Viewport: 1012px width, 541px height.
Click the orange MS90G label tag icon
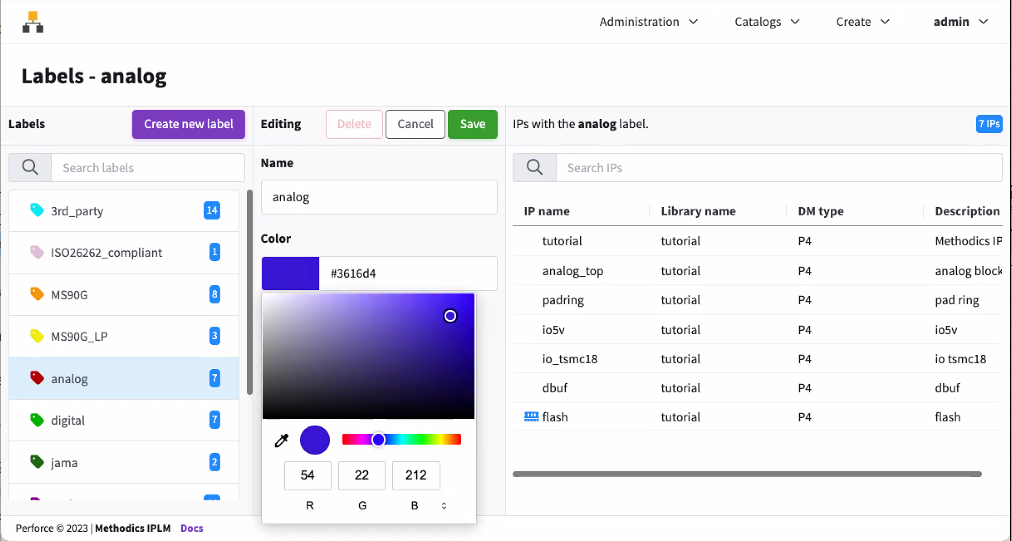pos(37,295)
